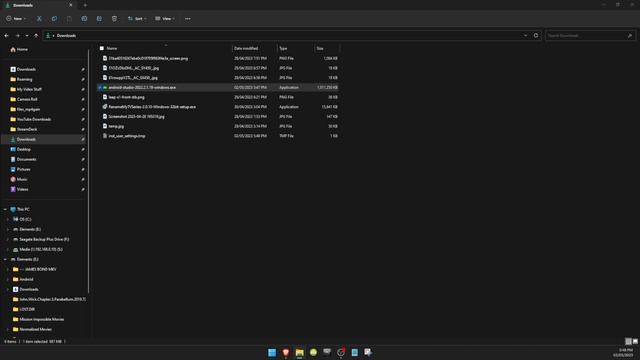Open the View dropdown menu
This screenshot has width=640, height=360.
pyautogui.click(x=165, y=19)
